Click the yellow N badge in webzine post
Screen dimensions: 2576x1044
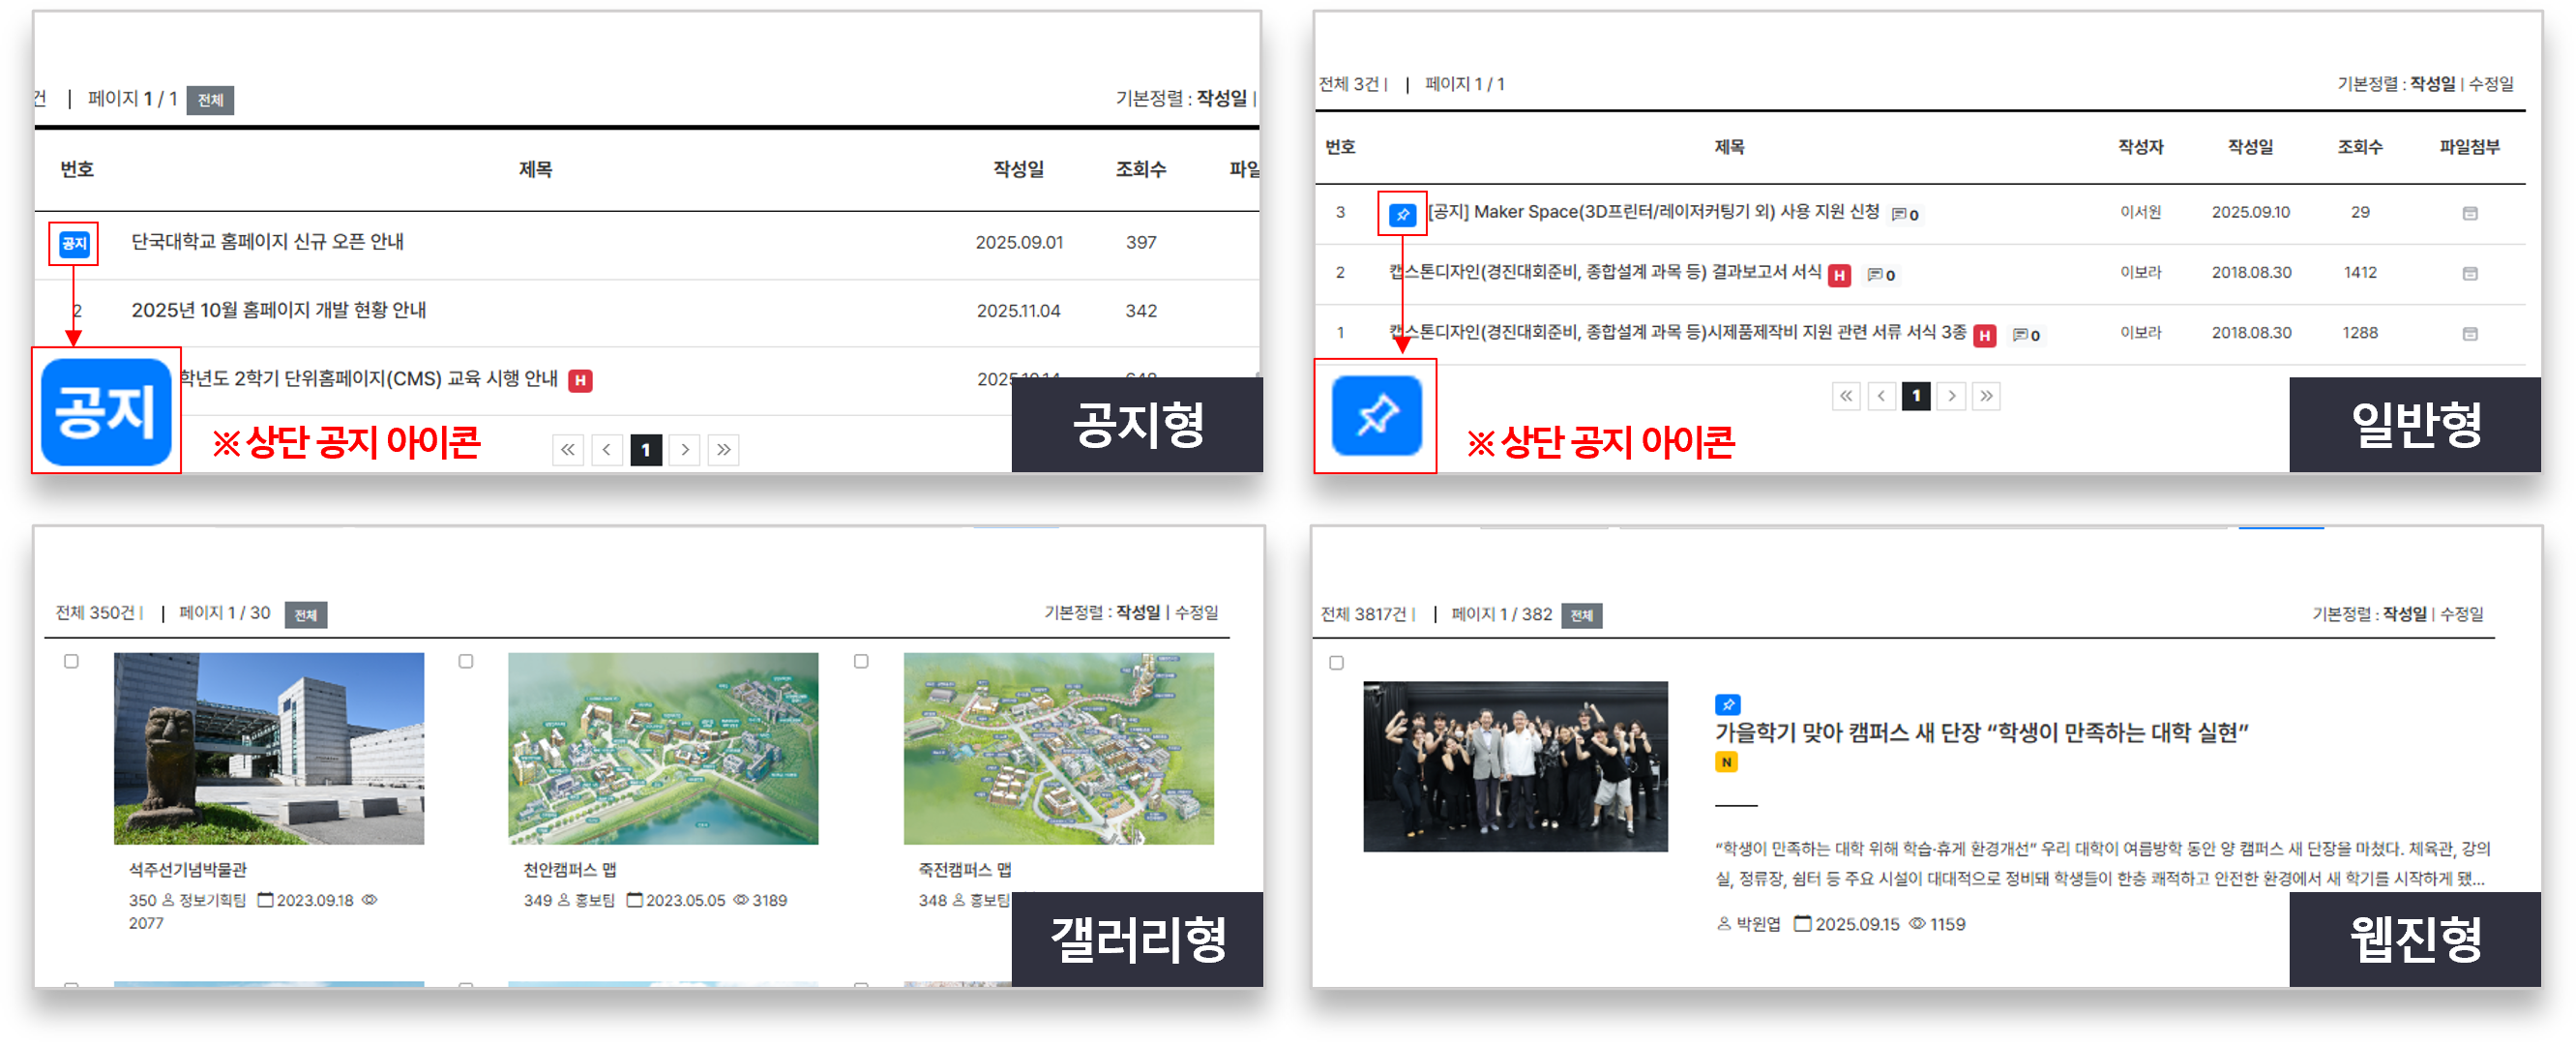click(1726, 762)
